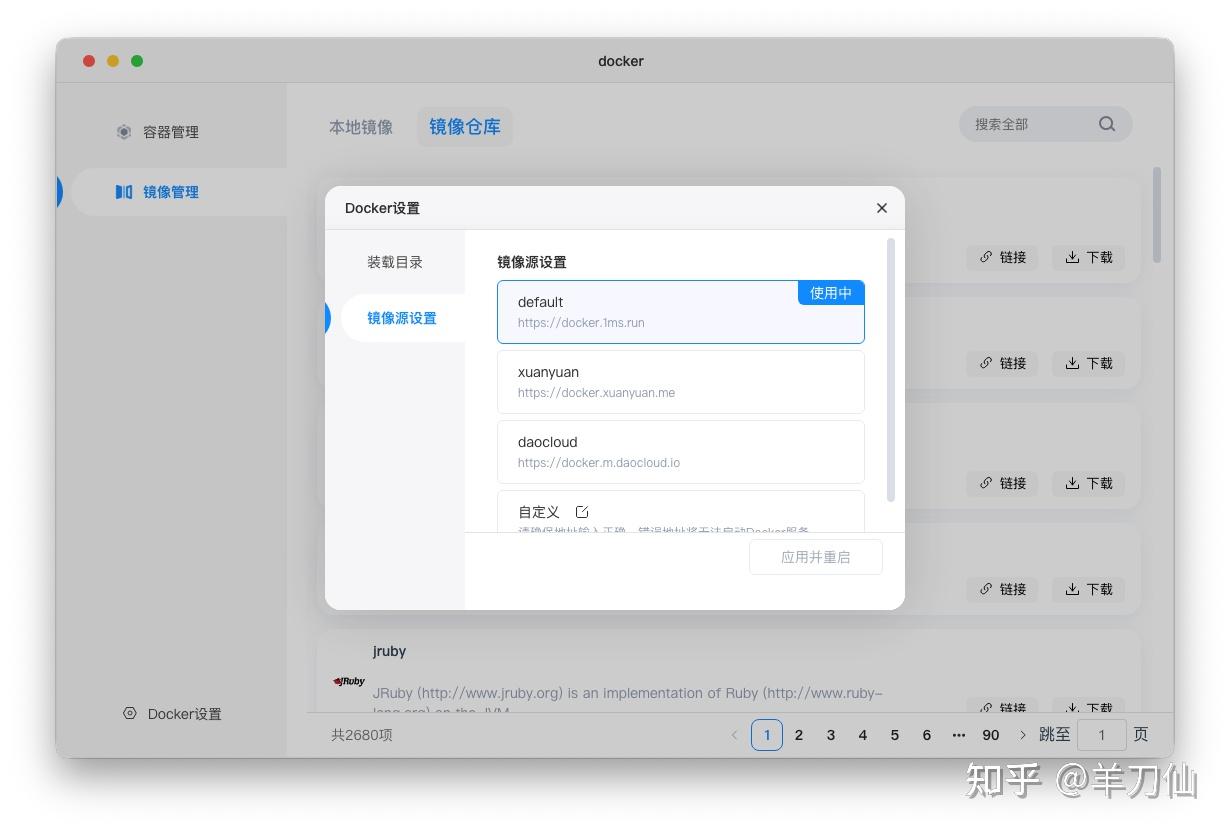The image size is (1230, 832).
Task: Click the JRuby logo thumbnail
Action: coord(349,681)
